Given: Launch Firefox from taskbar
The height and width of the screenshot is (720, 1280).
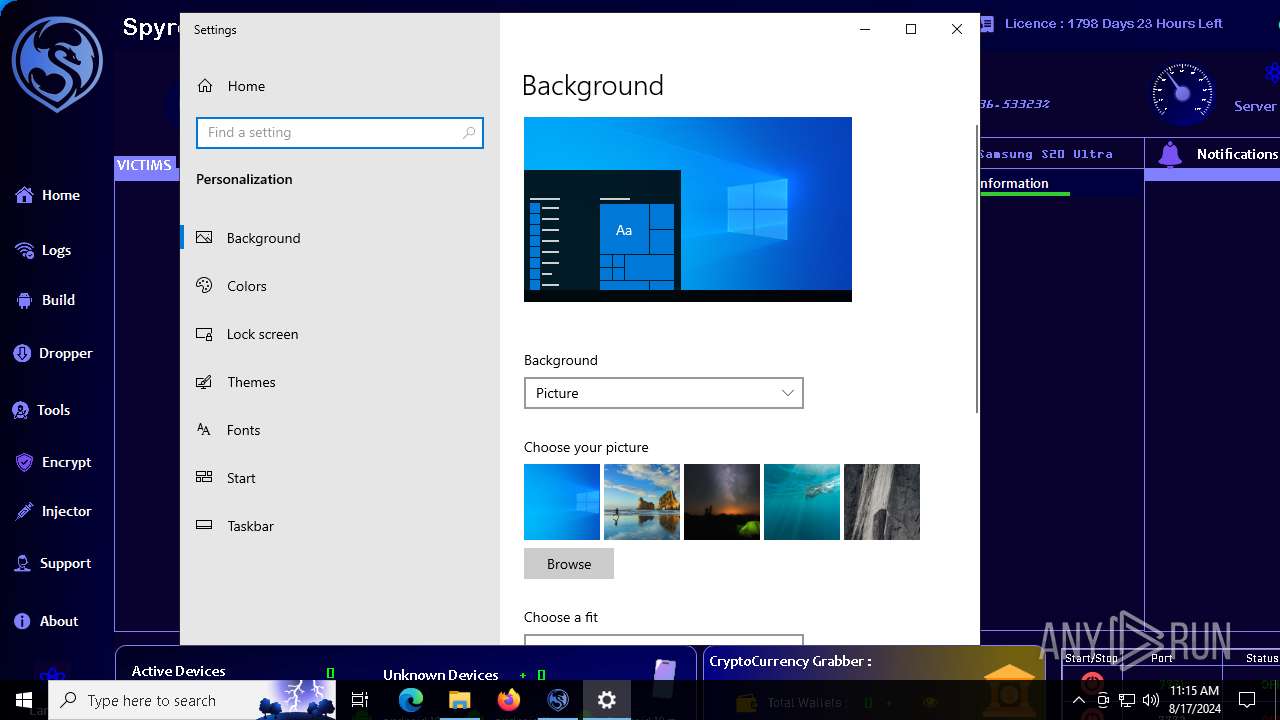Looking at the screenshot, I should tap(509, 700).
